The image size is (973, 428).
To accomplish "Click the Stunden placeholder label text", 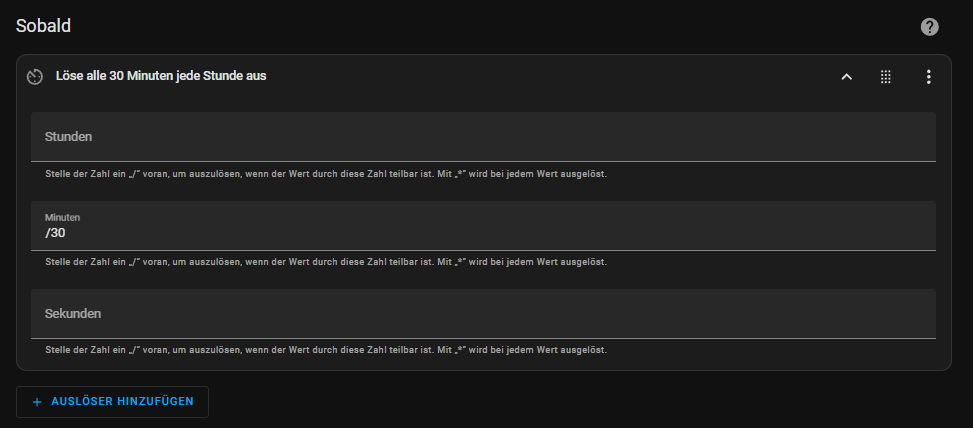I will tap(68, 136).
